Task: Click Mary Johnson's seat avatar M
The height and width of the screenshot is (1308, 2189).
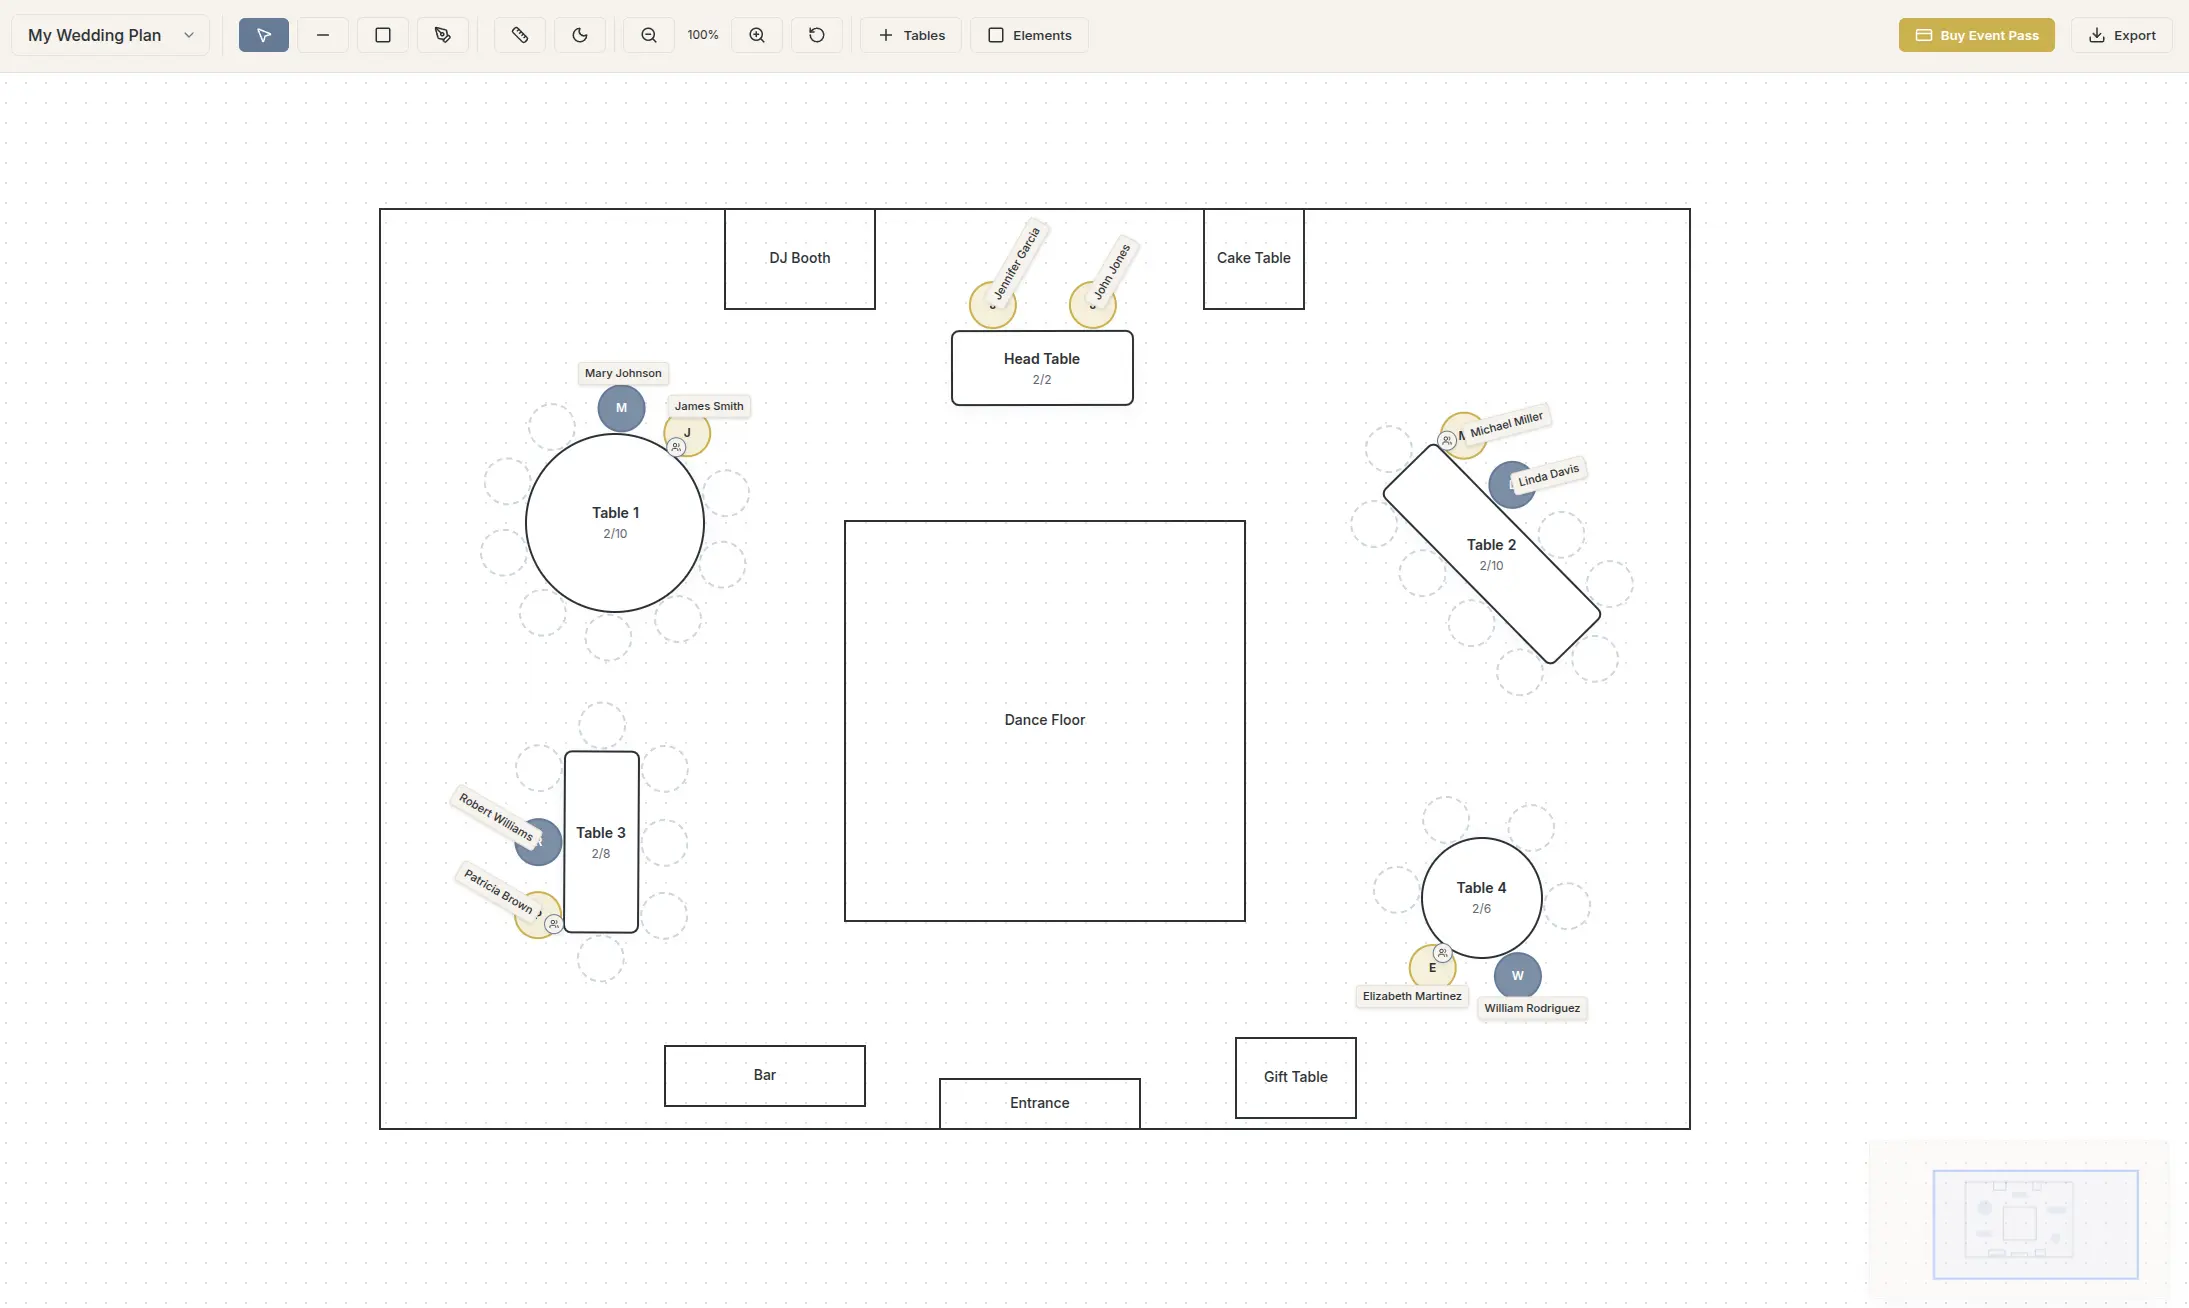Action: pyautogui.click(x=621, y=408)
